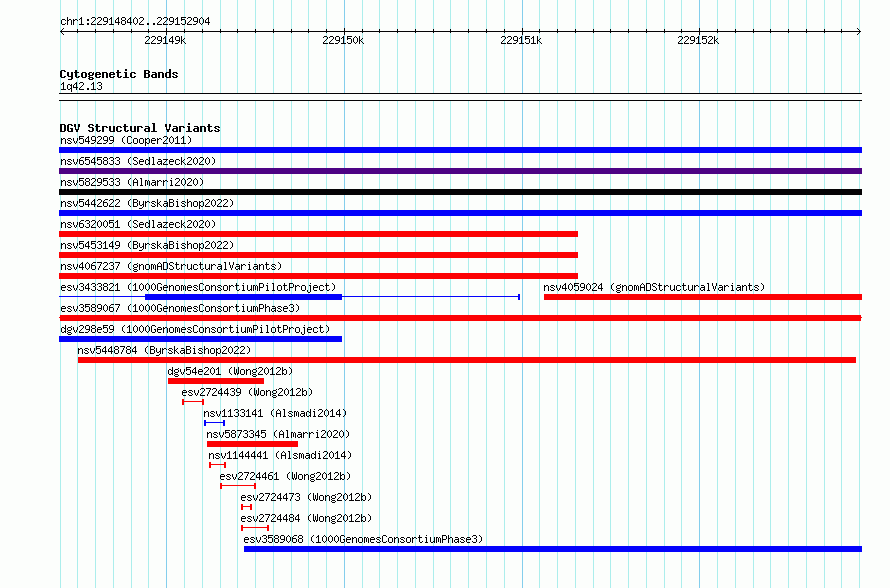Select the small red nsv1144441 glyph
The width and height of the screenshot is (890, 588).
(217, 465)
